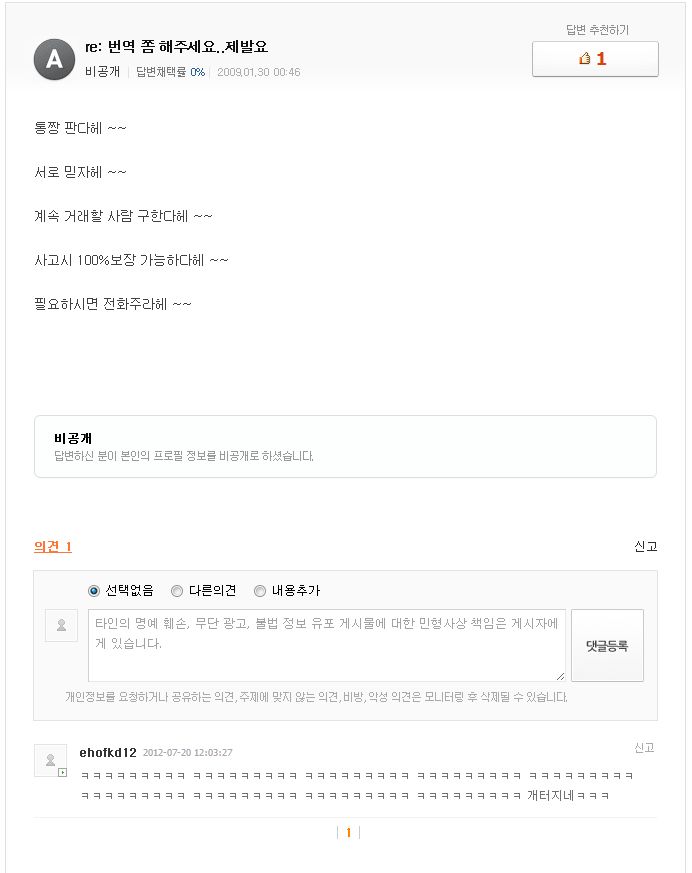The height and width of the screenshot is (873, 692).
Task: Go to comment page 1
Action: 348,832
